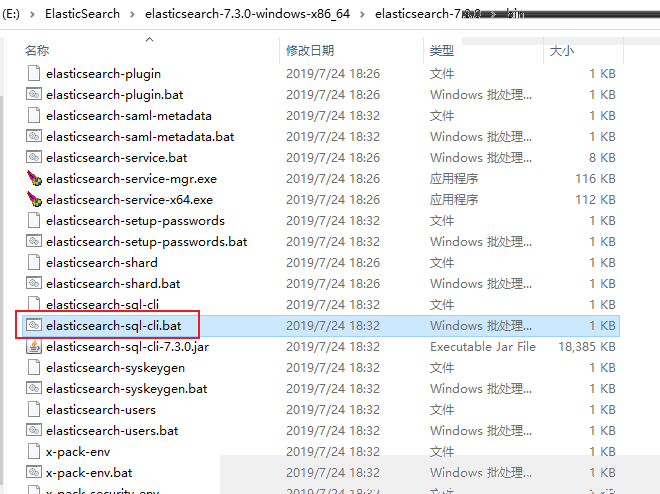660x494 pixels.
Task: Click the 112 KB size value
Action: (x=595, y=200)
